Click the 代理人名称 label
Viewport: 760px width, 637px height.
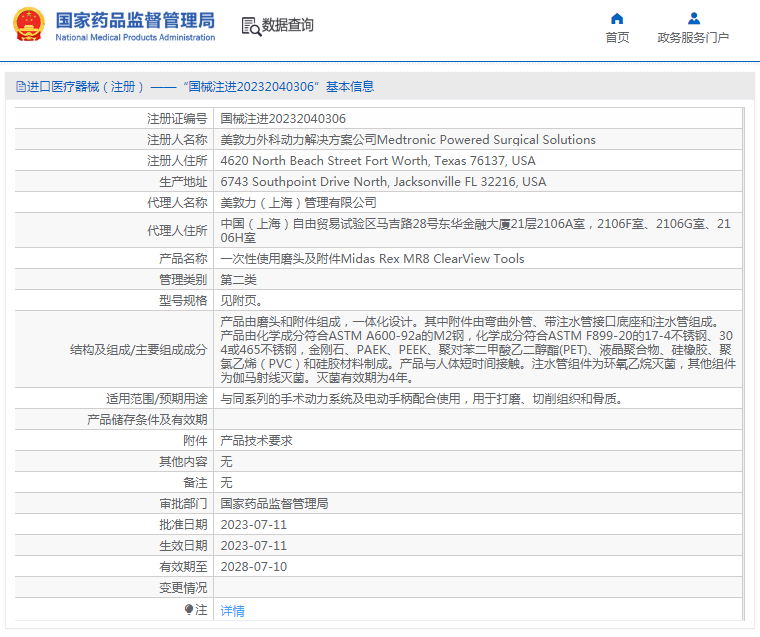pyautogui.click(x=177, y=202)
